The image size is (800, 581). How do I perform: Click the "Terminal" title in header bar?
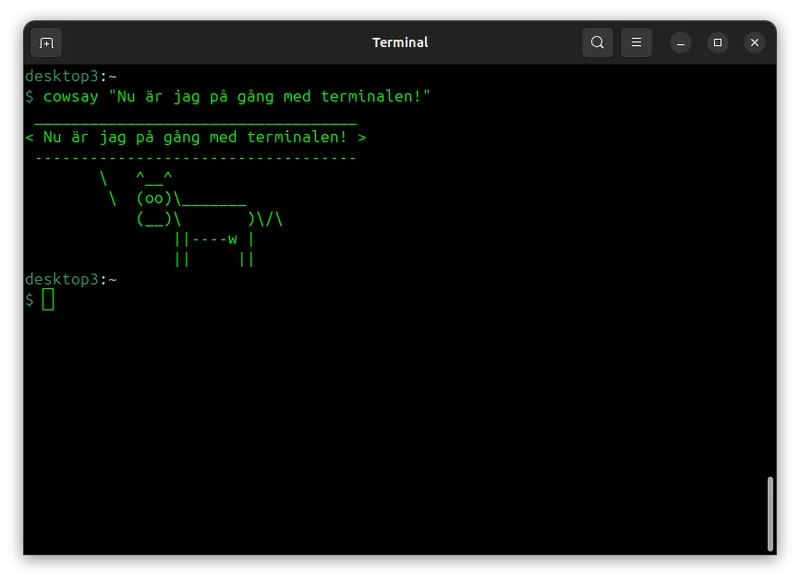coord(400,42)
